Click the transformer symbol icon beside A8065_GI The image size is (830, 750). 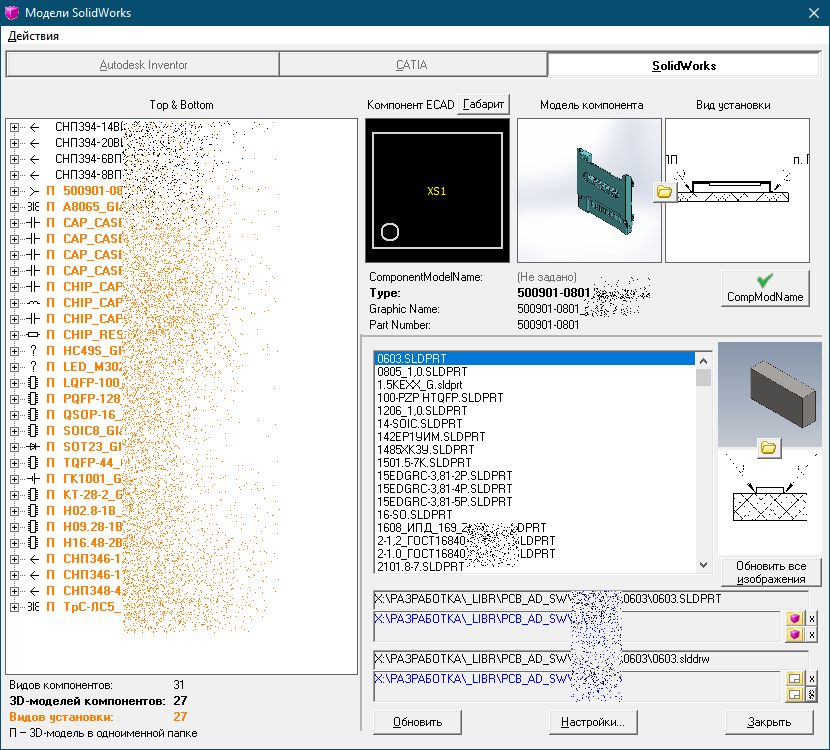(x=34, y=207)
